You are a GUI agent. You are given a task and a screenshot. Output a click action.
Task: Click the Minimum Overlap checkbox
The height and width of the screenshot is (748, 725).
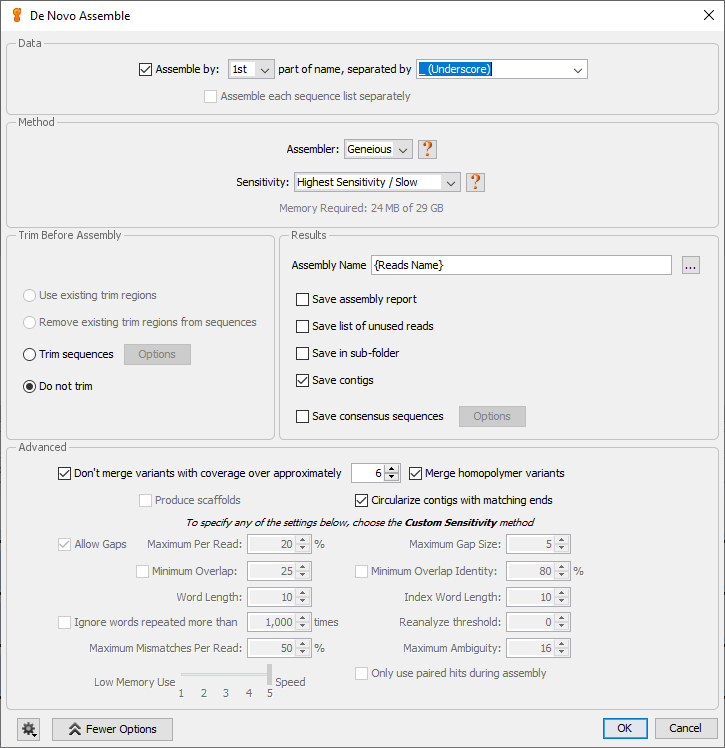142,571
